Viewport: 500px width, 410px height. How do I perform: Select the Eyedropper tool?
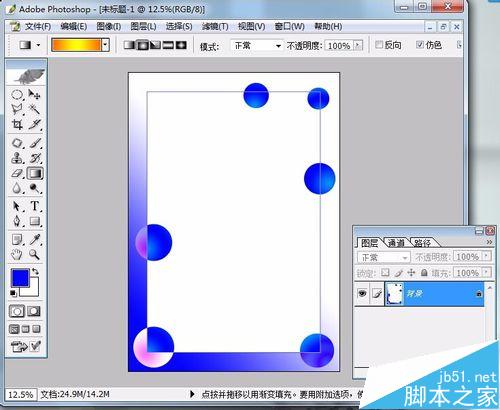click(34, 240)
